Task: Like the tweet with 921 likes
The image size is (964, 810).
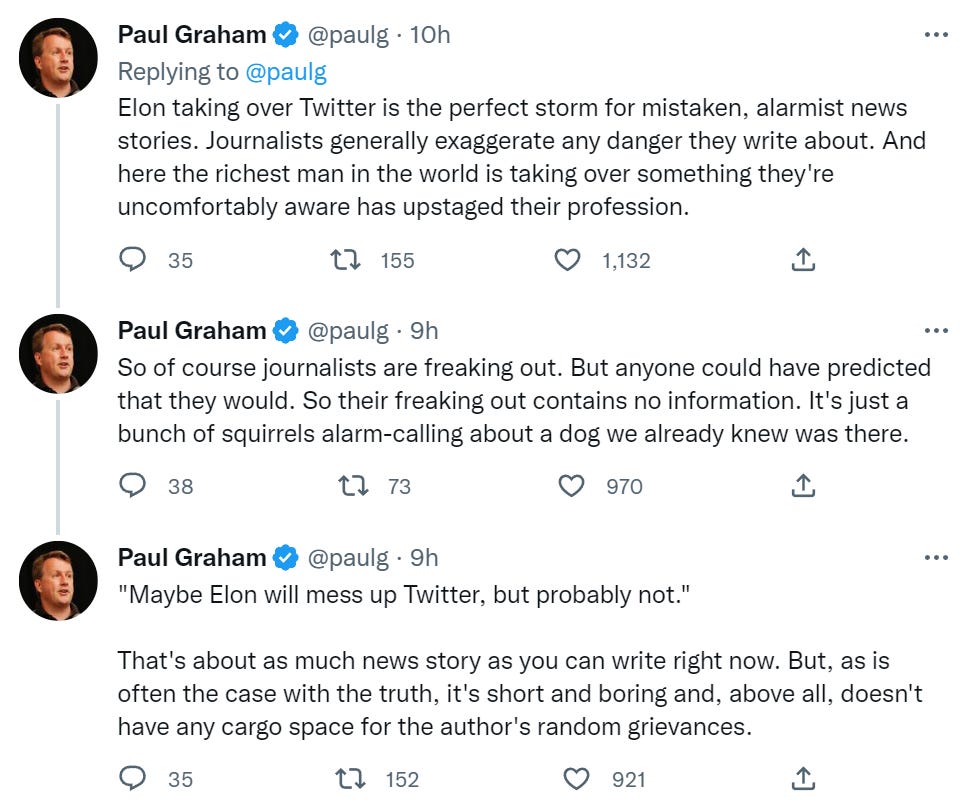Action: pyautogui.click(x=577, y=779)
